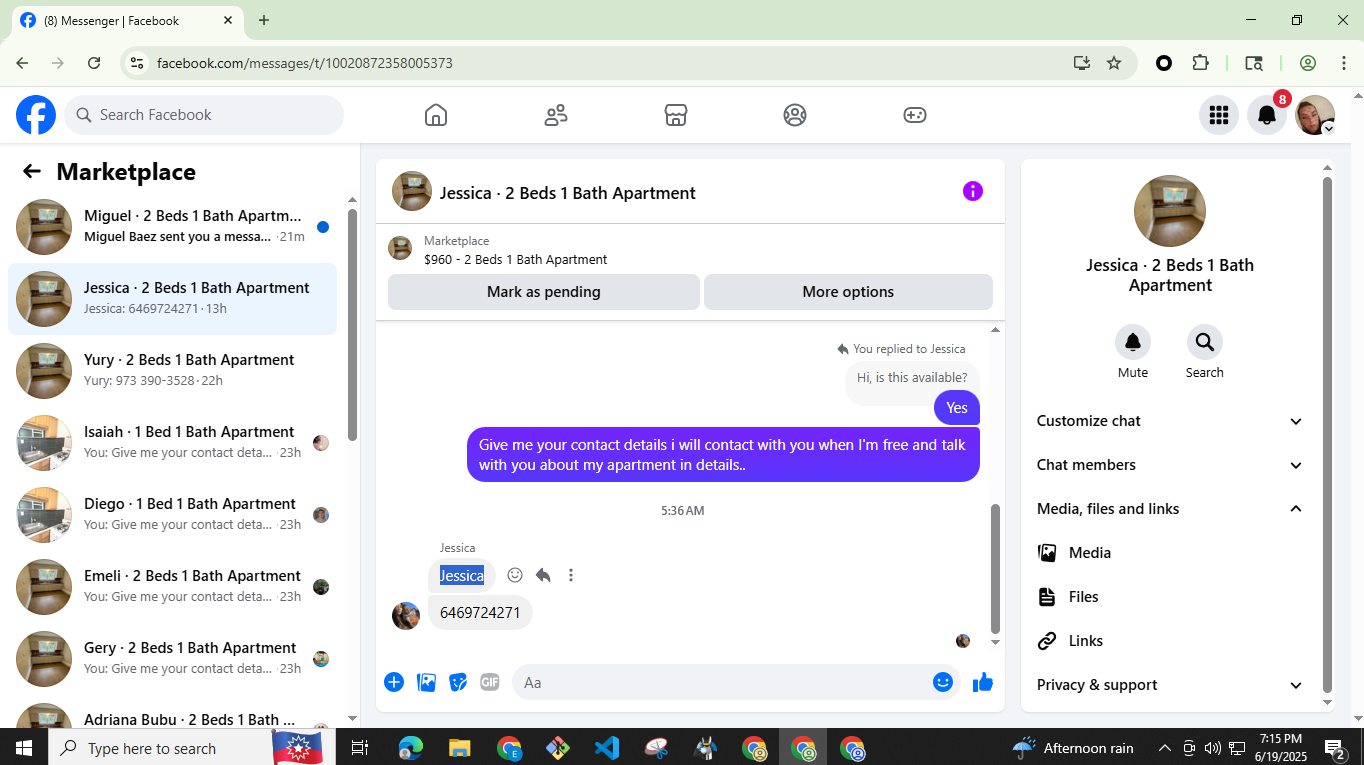The width and height of the screenshot is (1364, 765).
Task: Open the Gery 2 Beds 1 Bath conversation
Action: (x=173, y=659)
